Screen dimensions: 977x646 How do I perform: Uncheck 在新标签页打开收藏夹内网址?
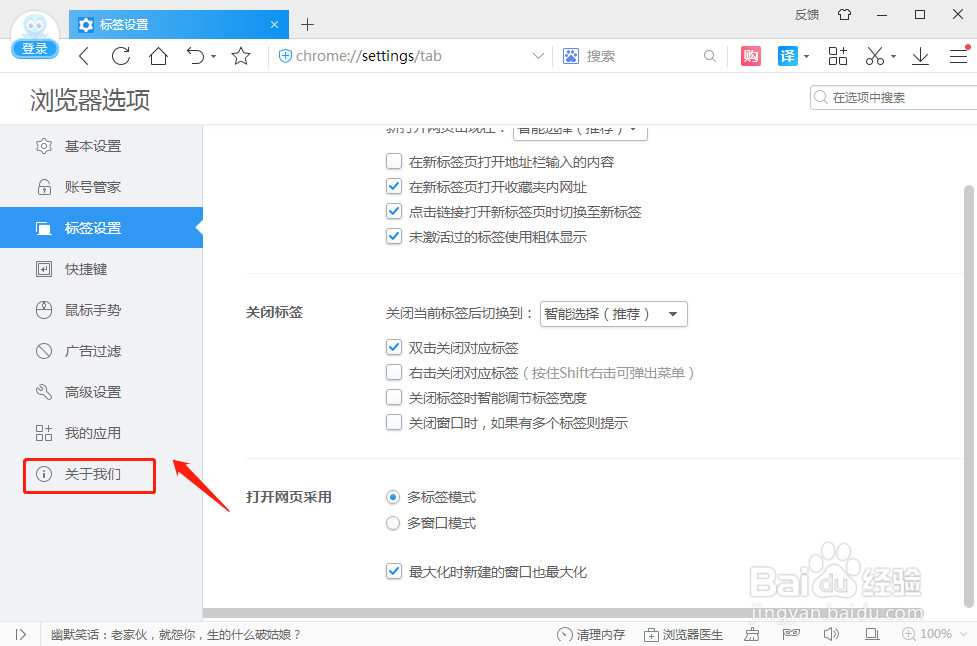pos(394,186)
